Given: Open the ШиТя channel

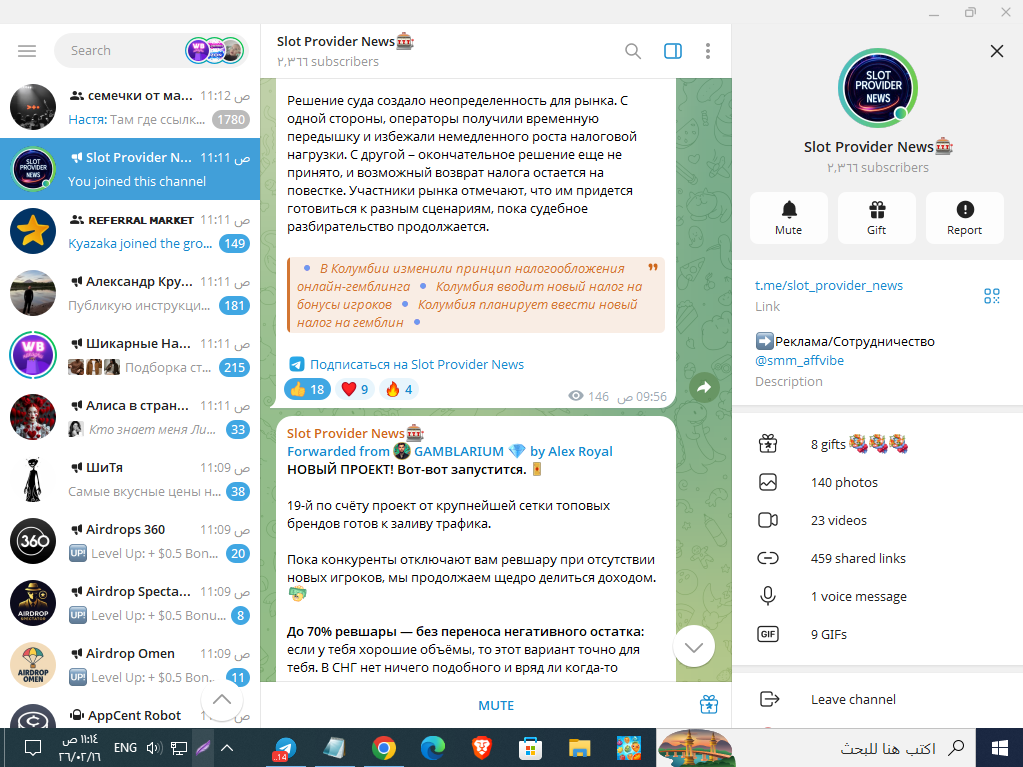Looking at the screenshot, I should 130,479.
